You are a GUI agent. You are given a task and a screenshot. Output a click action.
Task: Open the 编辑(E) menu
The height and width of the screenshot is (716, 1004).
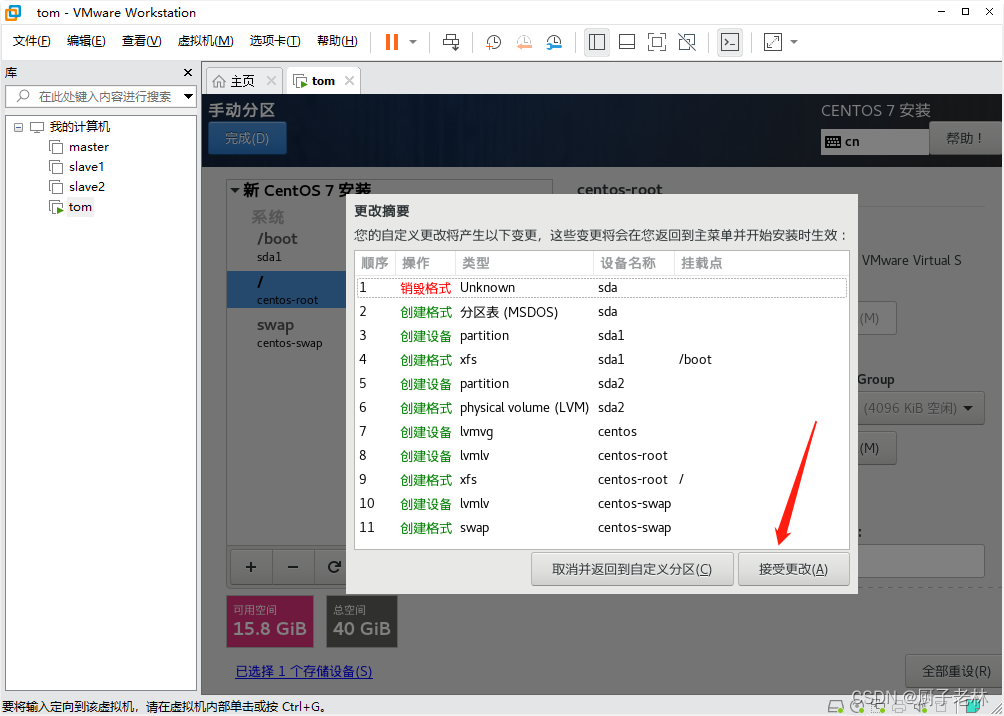[x=86, y=41]
